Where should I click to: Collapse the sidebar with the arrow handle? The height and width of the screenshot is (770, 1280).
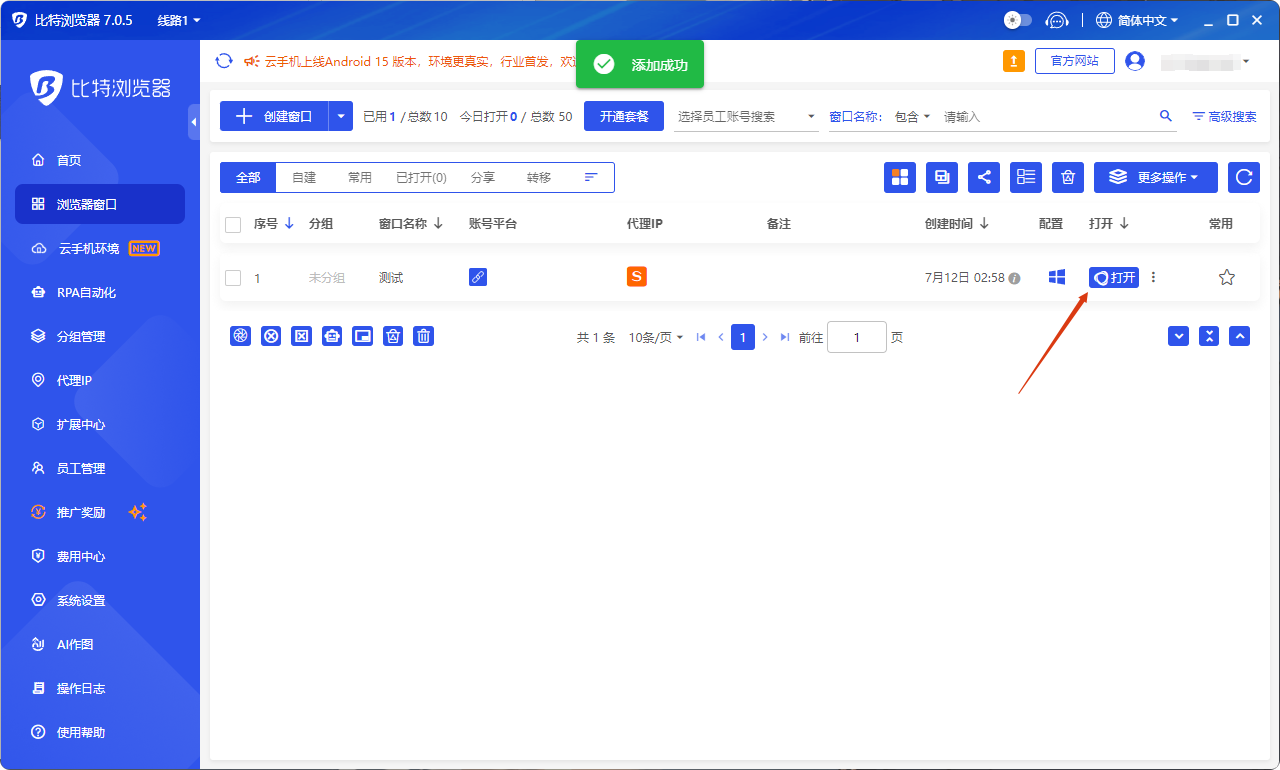click(x=194, y=121)
